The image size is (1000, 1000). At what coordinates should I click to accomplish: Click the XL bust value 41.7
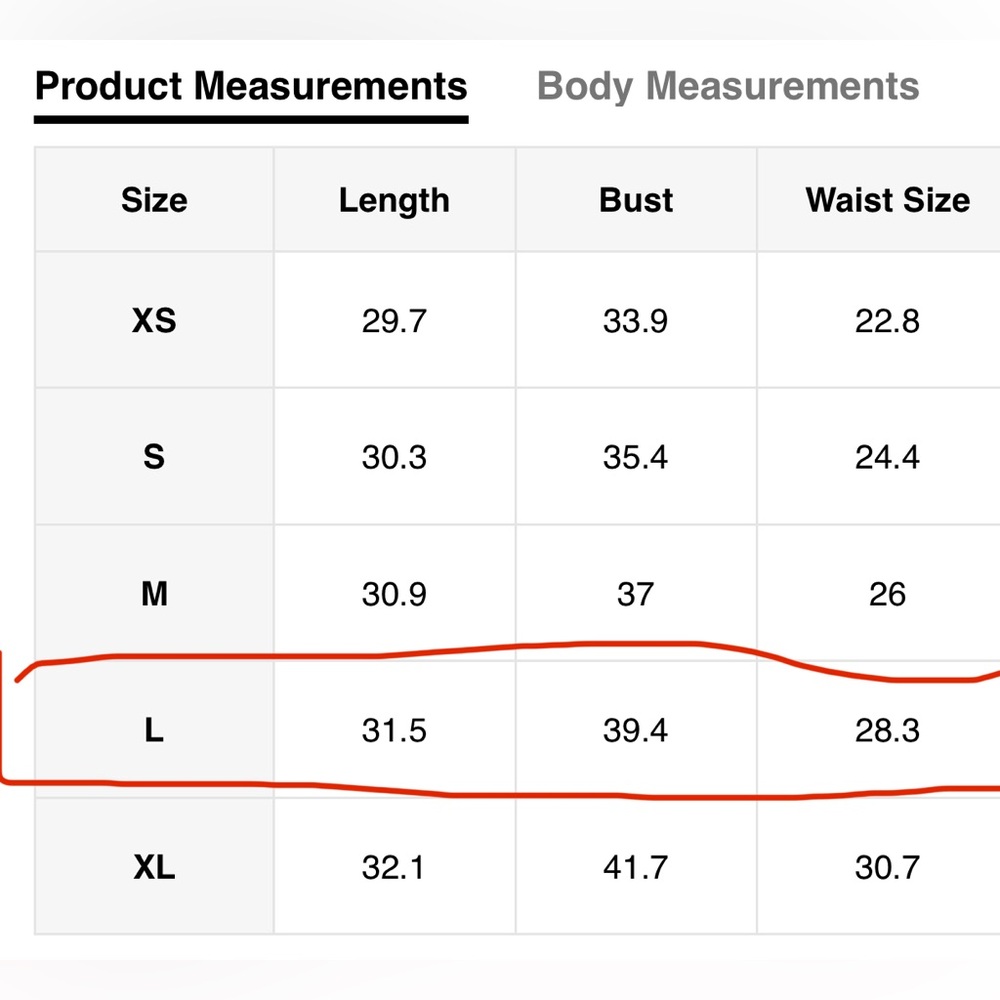[636, 867]
